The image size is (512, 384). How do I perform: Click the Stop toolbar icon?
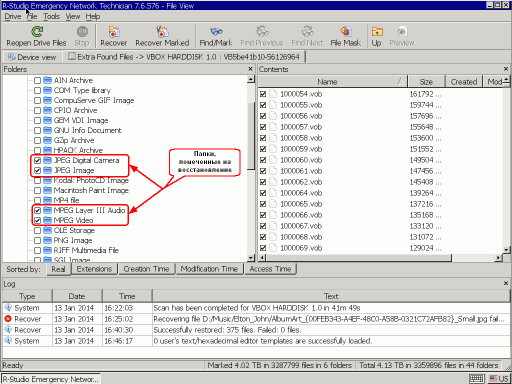click(82, 32)
